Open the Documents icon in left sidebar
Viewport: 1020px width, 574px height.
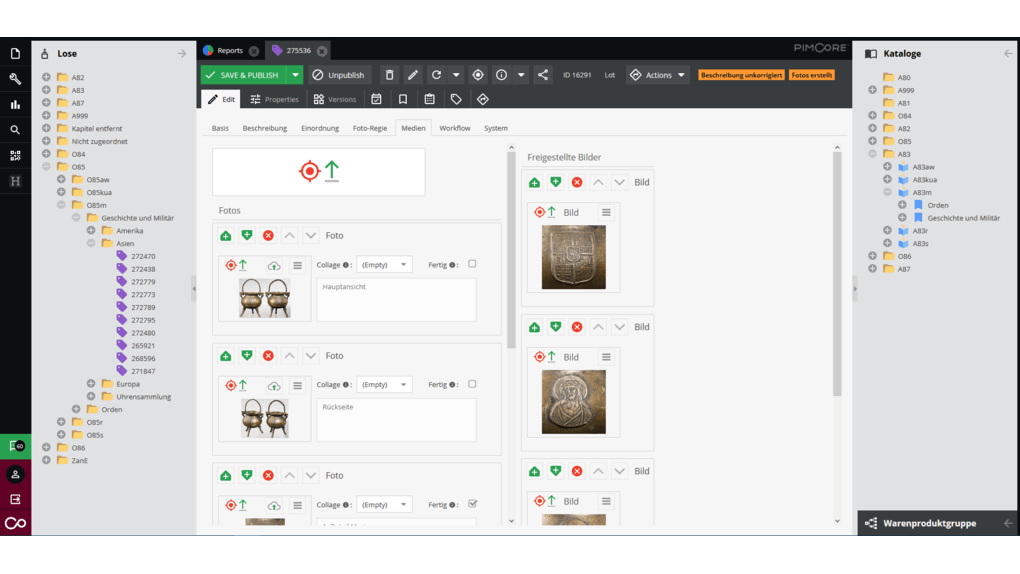click(15, 53)
